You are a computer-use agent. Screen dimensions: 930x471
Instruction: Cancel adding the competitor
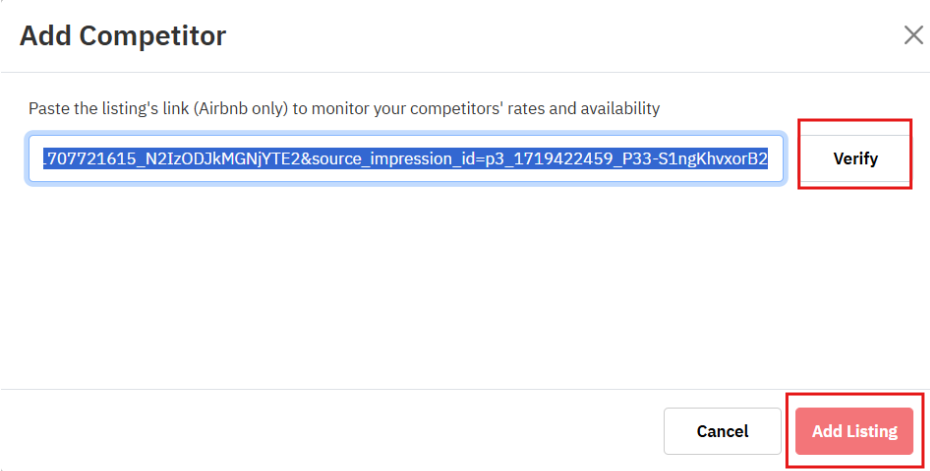pyautogui.click(x=722, y=431)
